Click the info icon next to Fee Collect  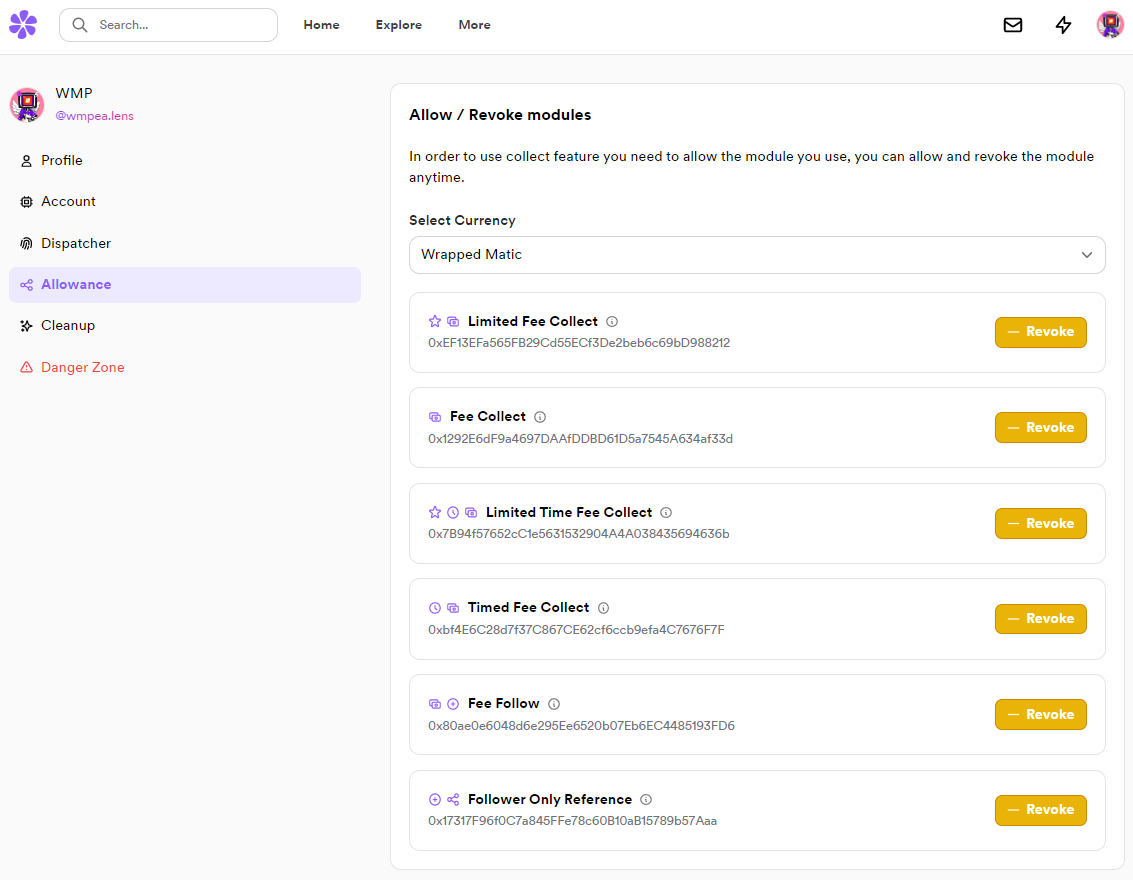click(x=540, y=417)
